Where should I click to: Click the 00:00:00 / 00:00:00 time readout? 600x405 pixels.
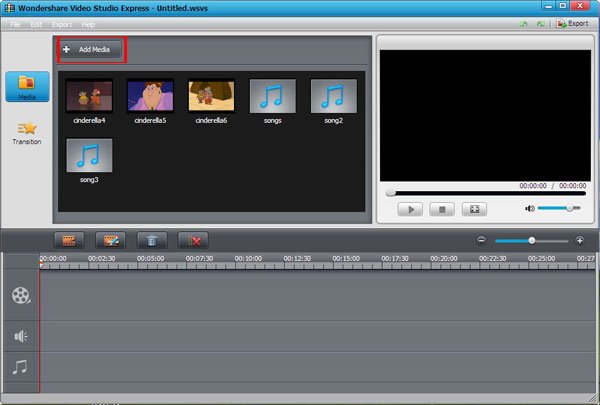[x=553, y=186]
